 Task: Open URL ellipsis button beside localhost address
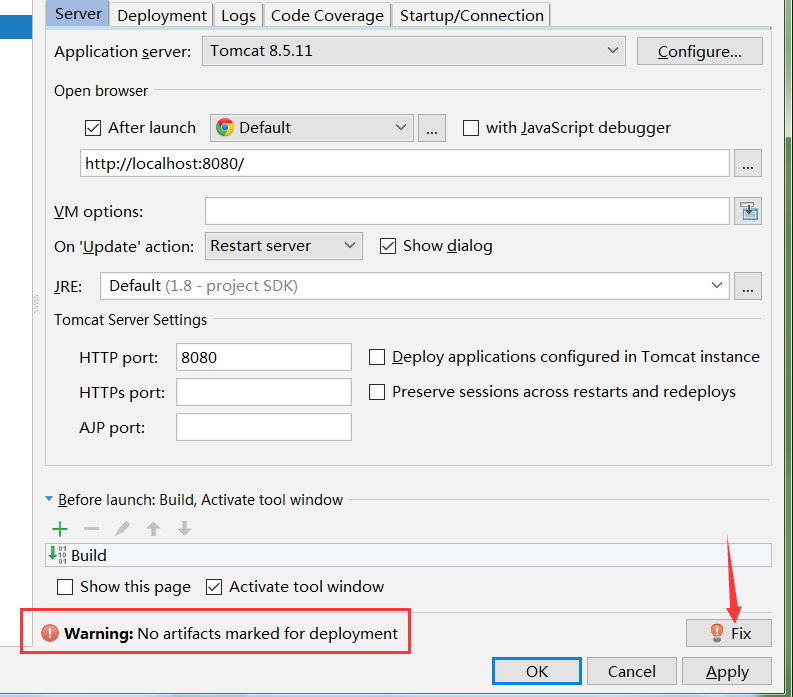pyautogui.click(x=748, y=163)
